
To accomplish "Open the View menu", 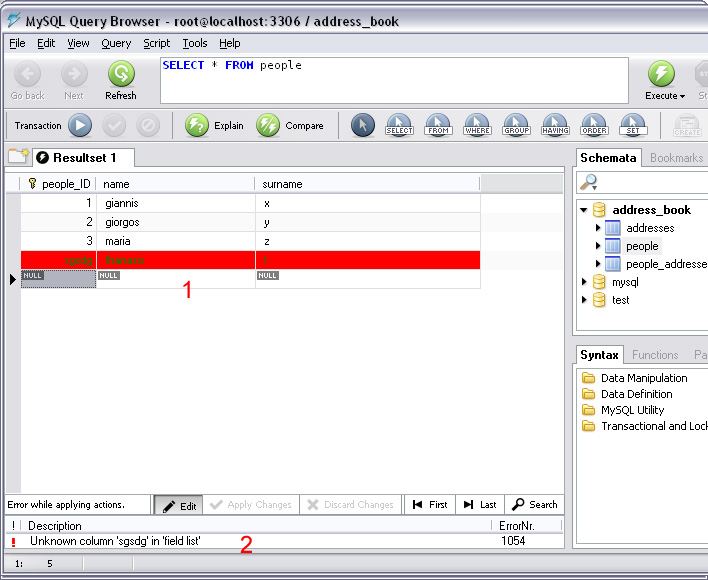I will click(78, 43).
